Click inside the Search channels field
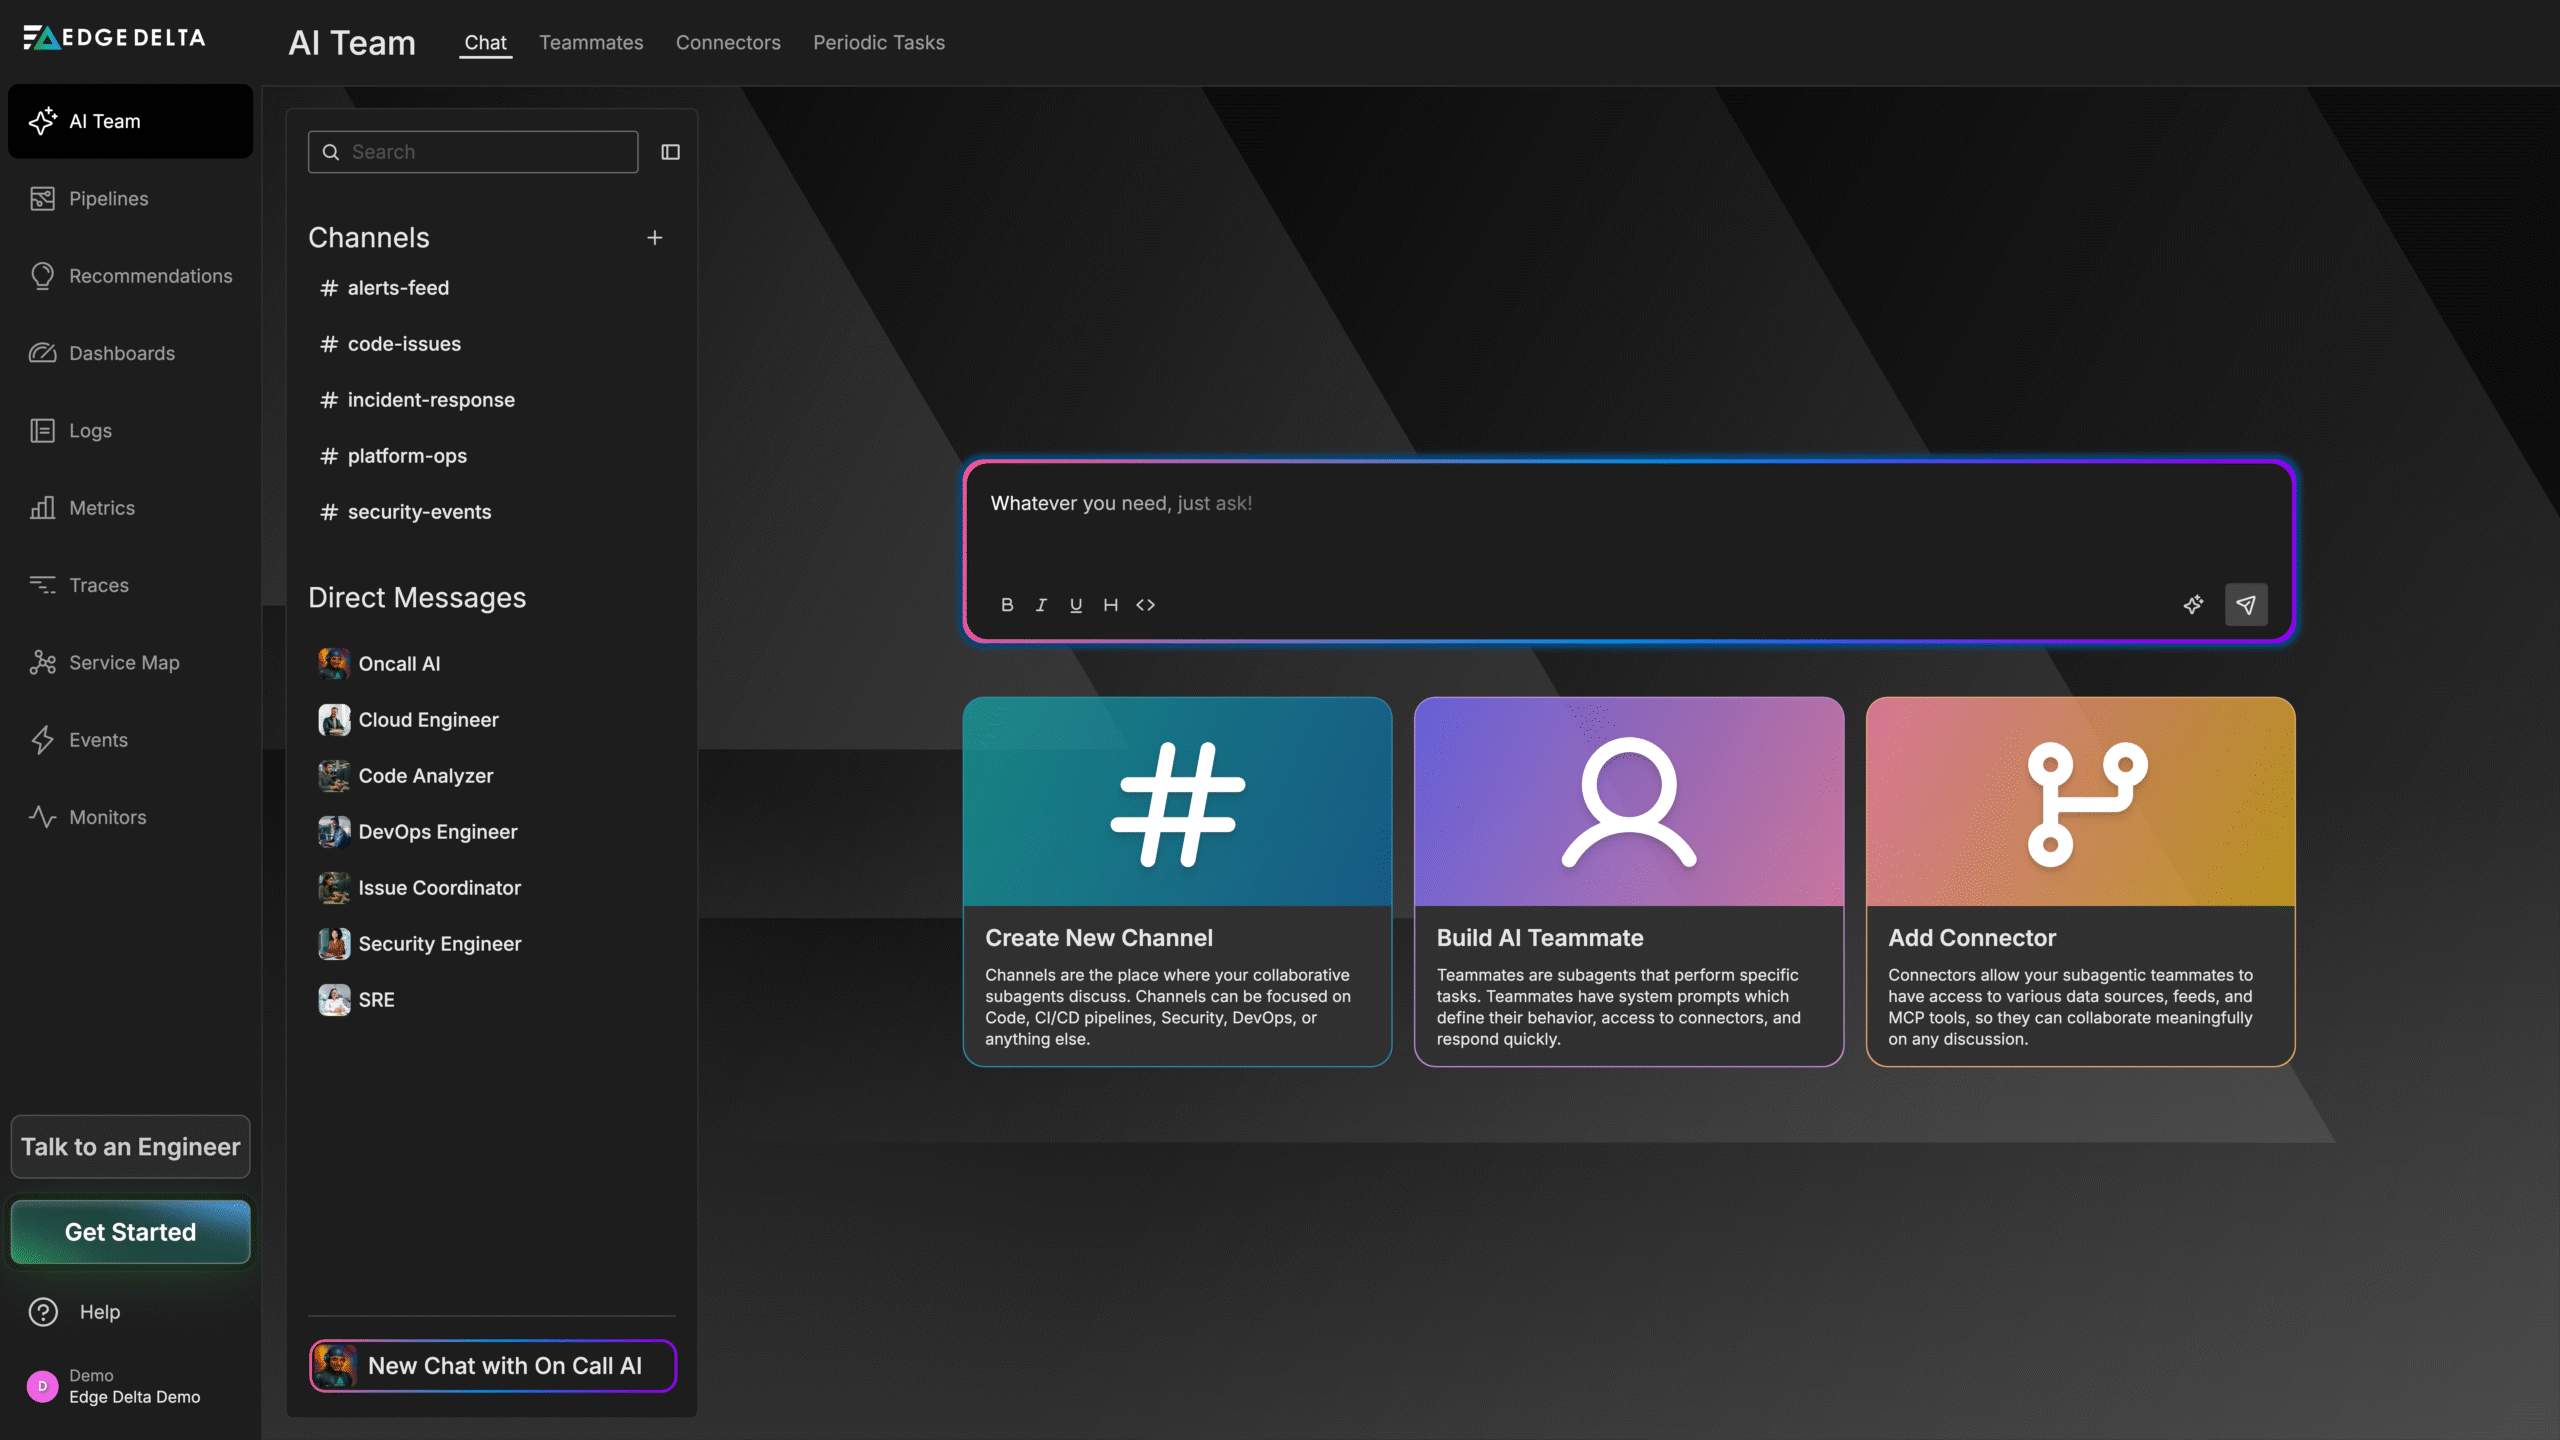This screenshot has height=1440, width=2560. click(x=472, y=151)
